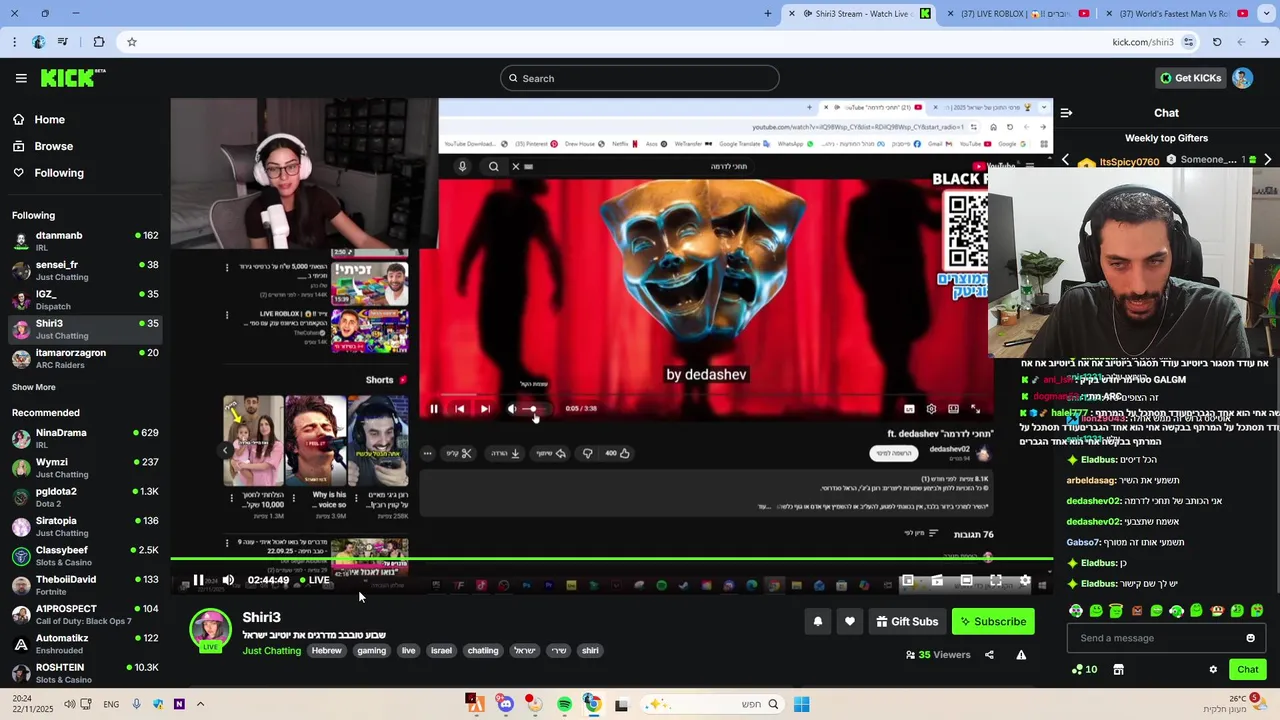Image resolution: width=1280 pixels, height=720 pixels.
Task: Open Spotify from Windows taskbar
Action: (564, 704)
